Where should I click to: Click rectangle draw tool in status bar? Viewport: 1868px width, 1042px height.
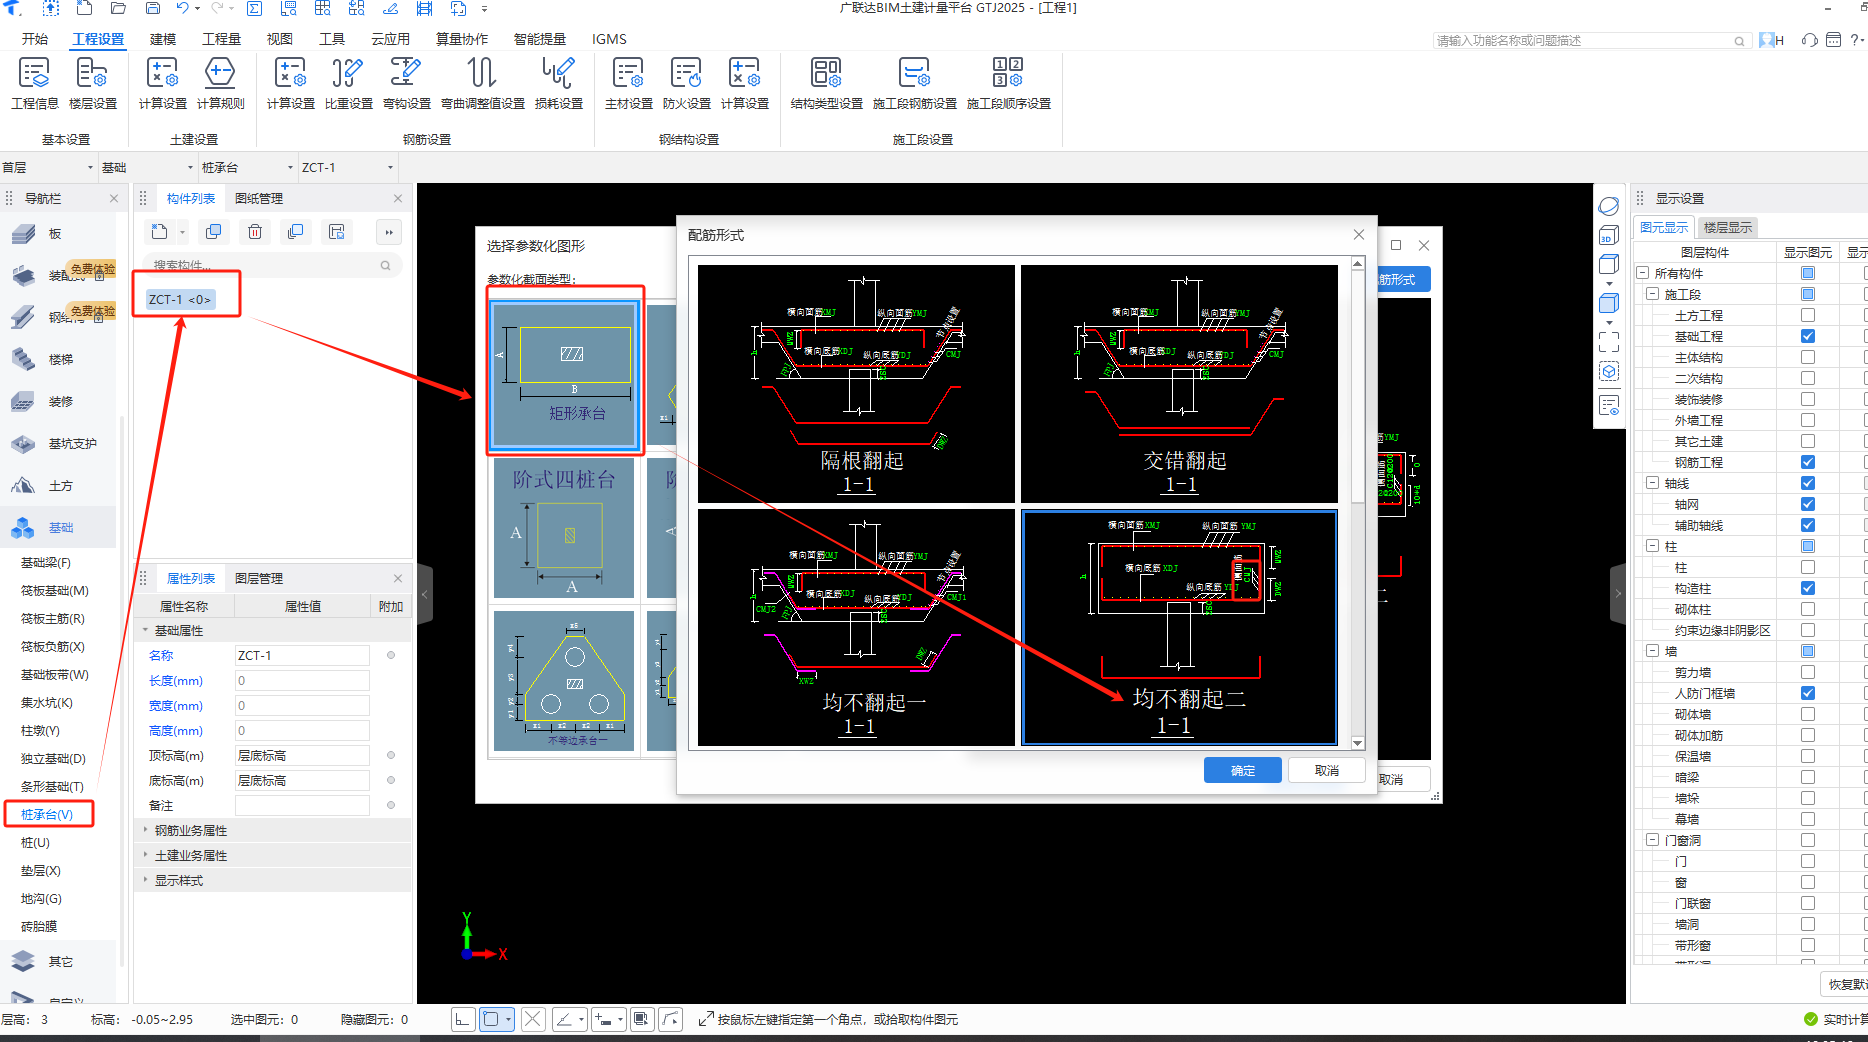[x=490, y=1019]
